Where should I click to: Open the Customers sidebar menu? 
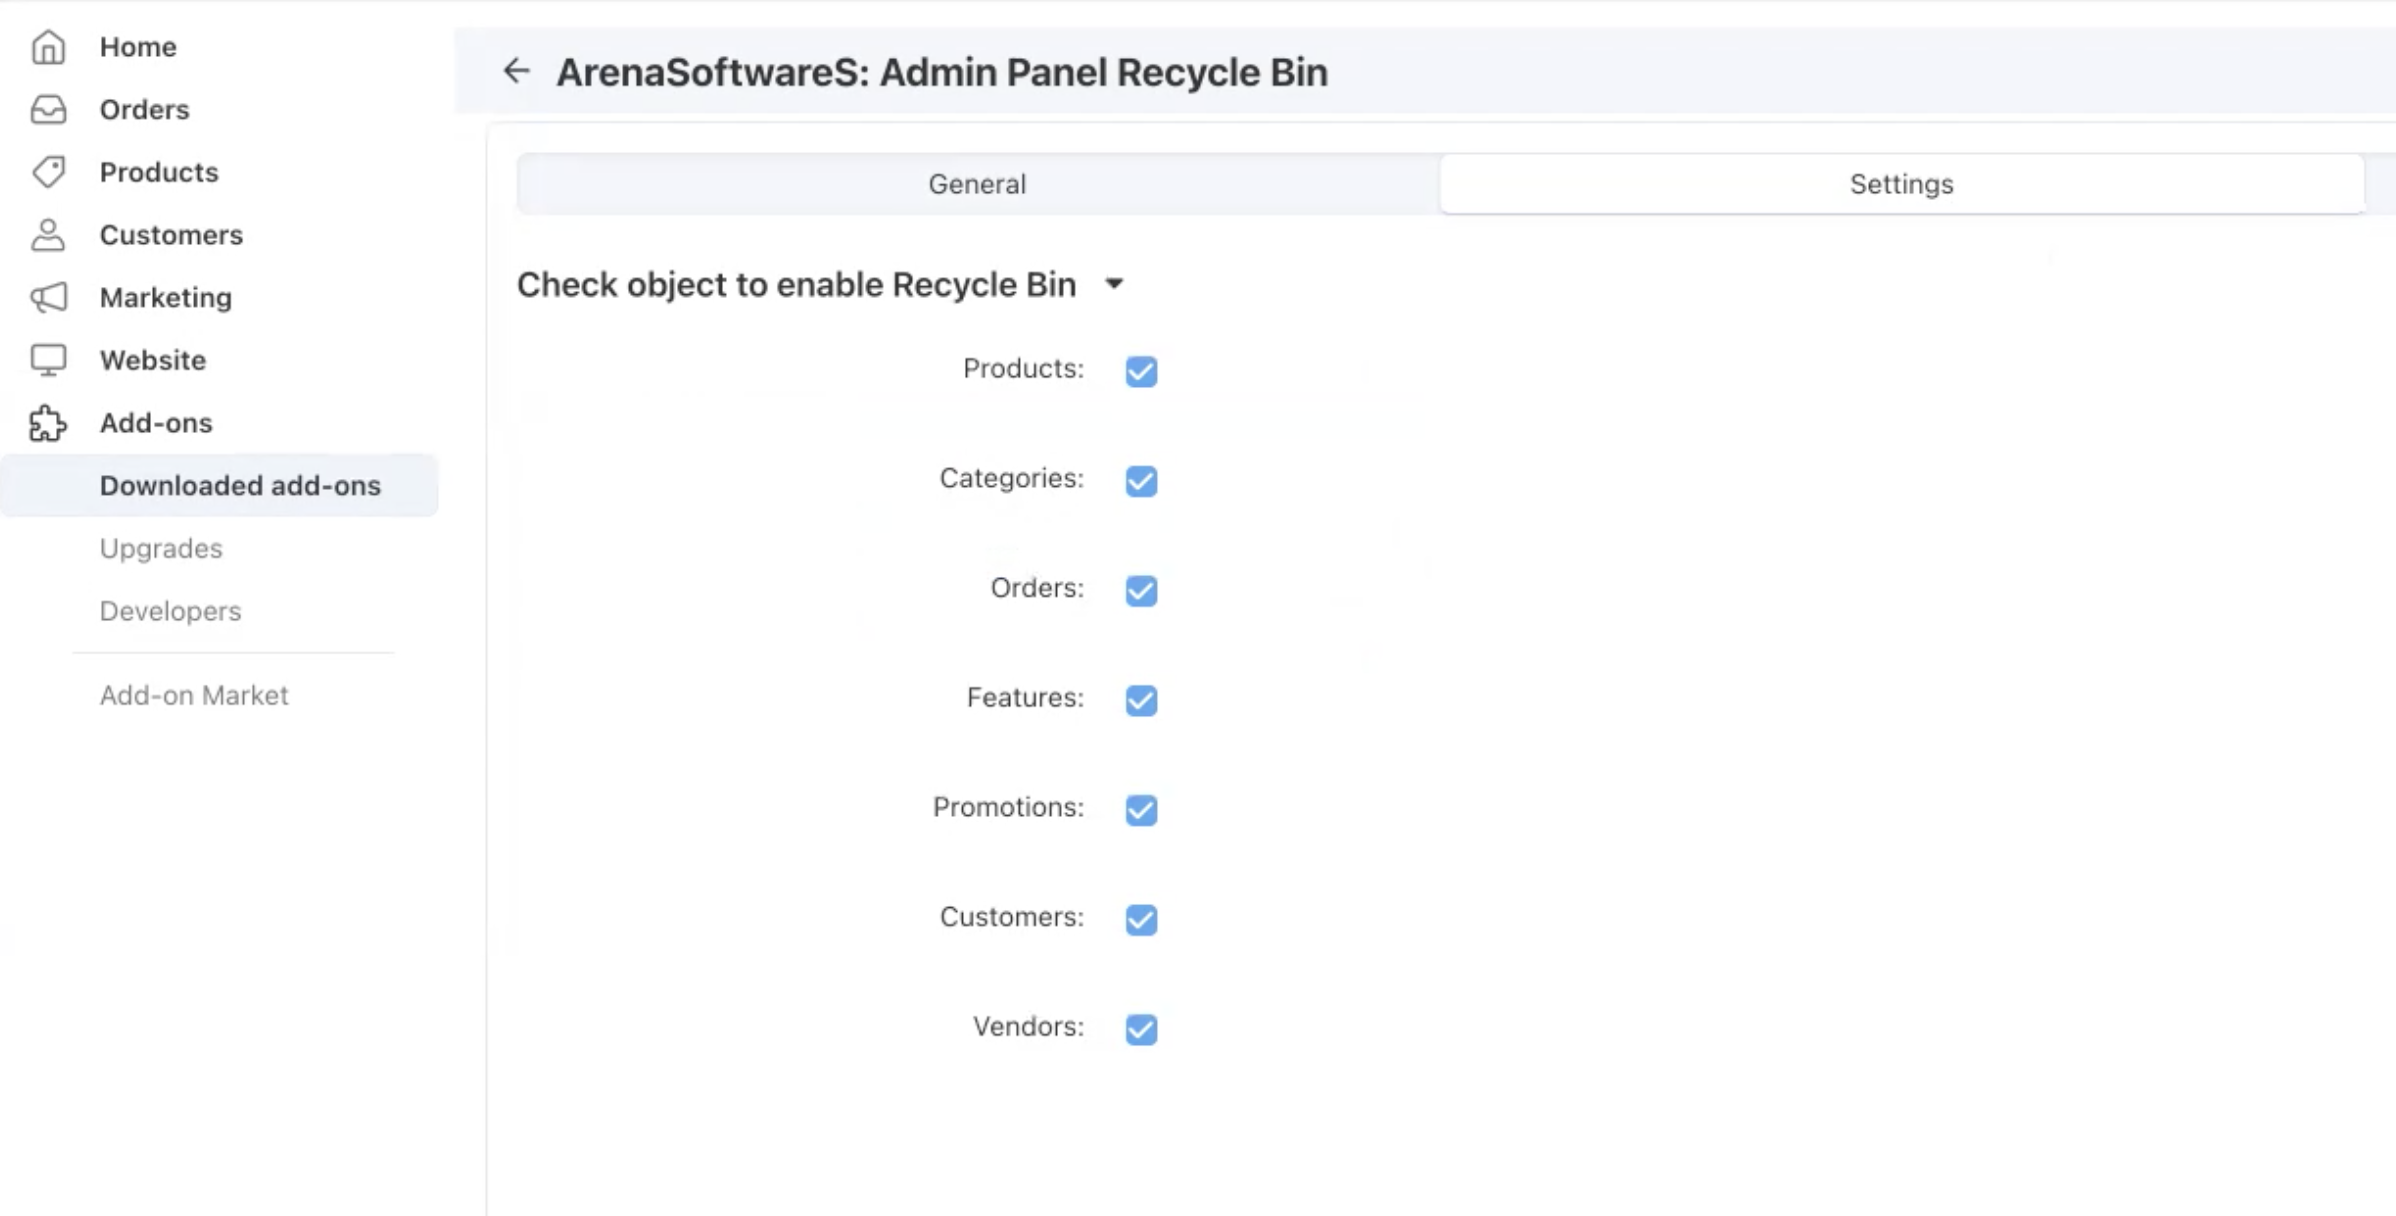coord(171,235)
